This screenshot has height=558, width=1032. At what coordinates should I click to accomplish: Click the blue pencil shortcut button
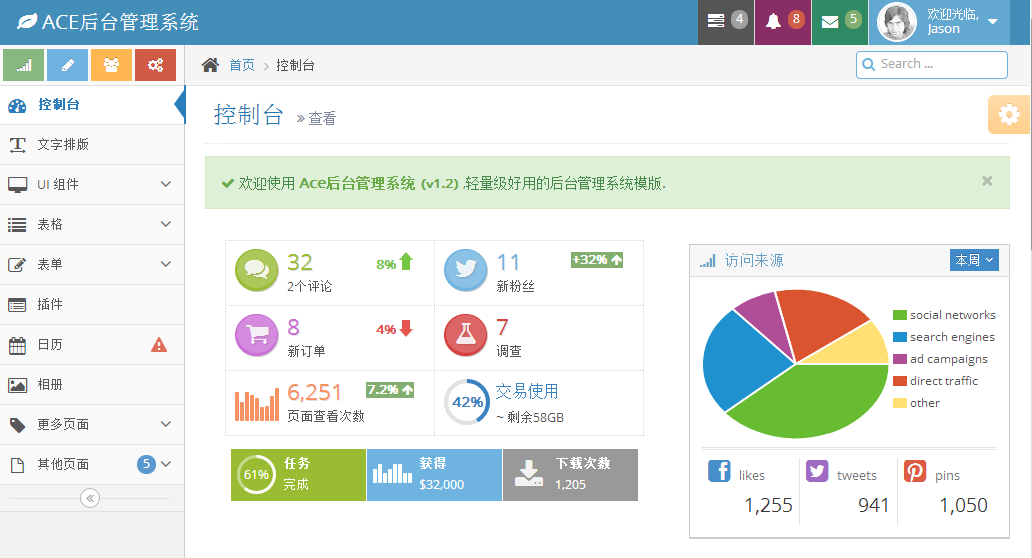68,65
